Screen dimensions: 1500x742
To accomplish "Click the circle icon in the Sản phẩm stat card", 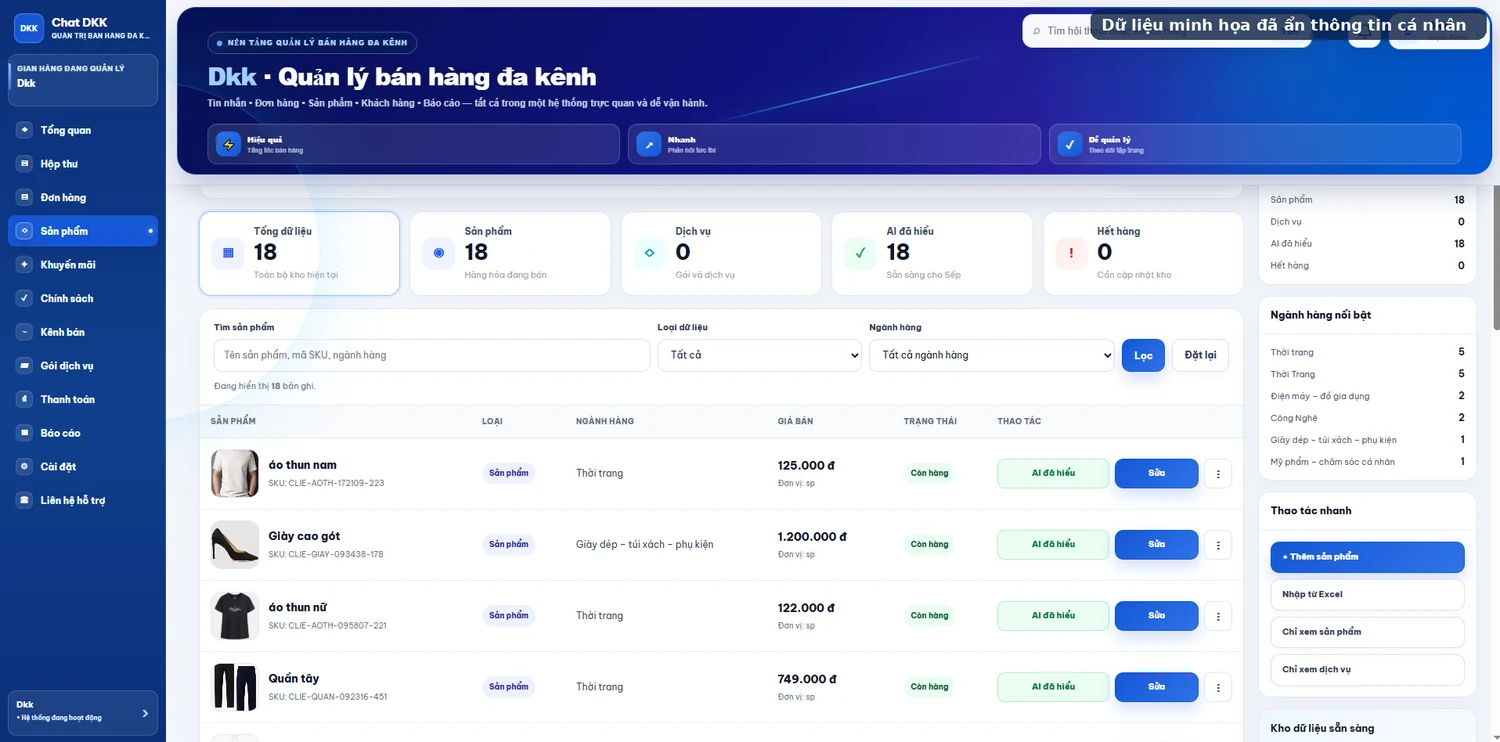I will click(x=439, y=253).
